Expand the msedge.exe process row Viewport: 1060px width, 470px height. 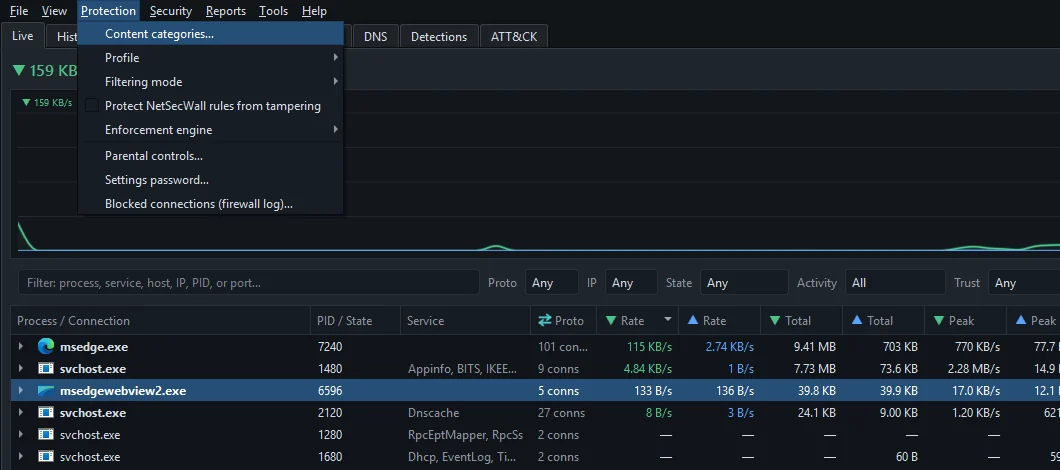(21, 347)
